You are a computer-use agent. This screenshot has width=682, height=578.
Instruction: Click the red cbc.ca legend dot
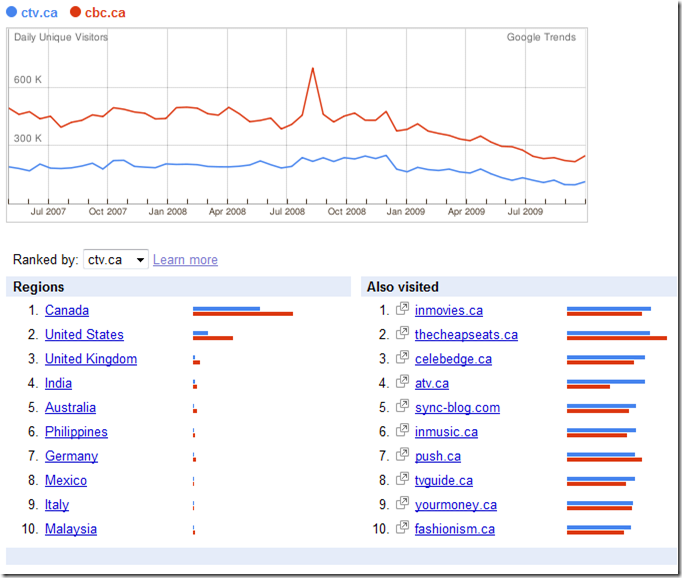[x=75, y=12]
